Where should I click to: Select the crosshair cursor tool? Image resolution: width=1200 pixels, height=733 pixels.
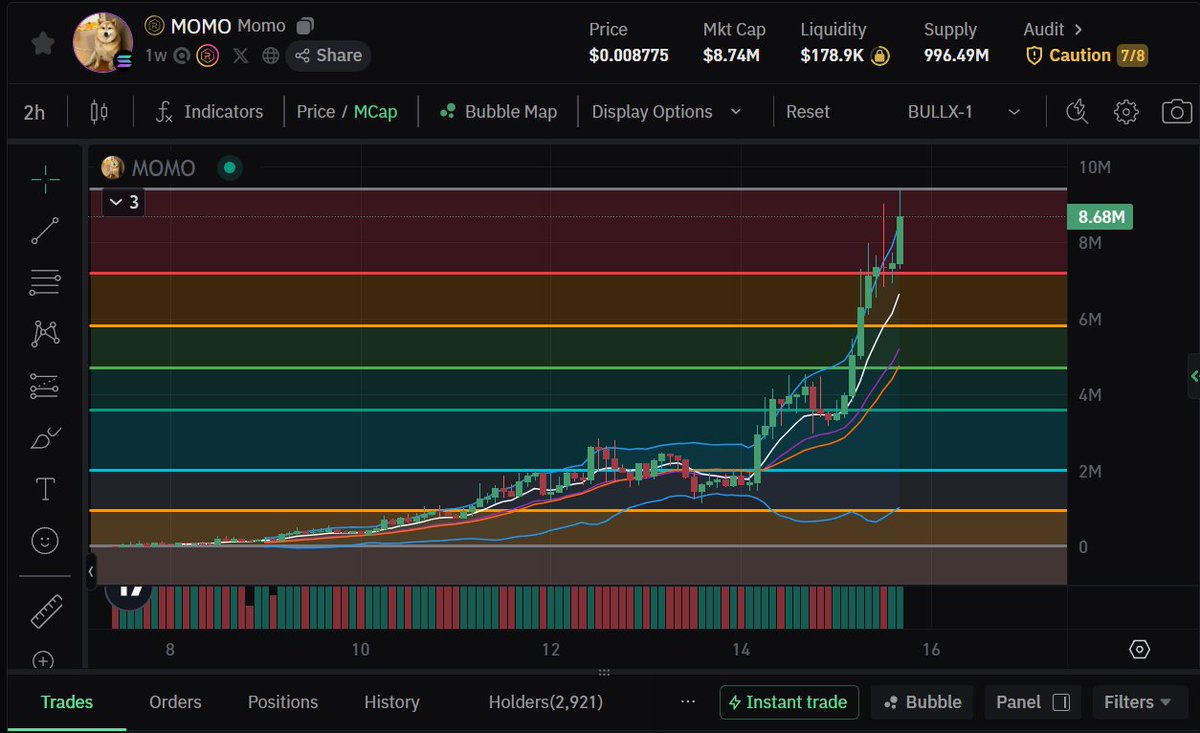[45, 181]
